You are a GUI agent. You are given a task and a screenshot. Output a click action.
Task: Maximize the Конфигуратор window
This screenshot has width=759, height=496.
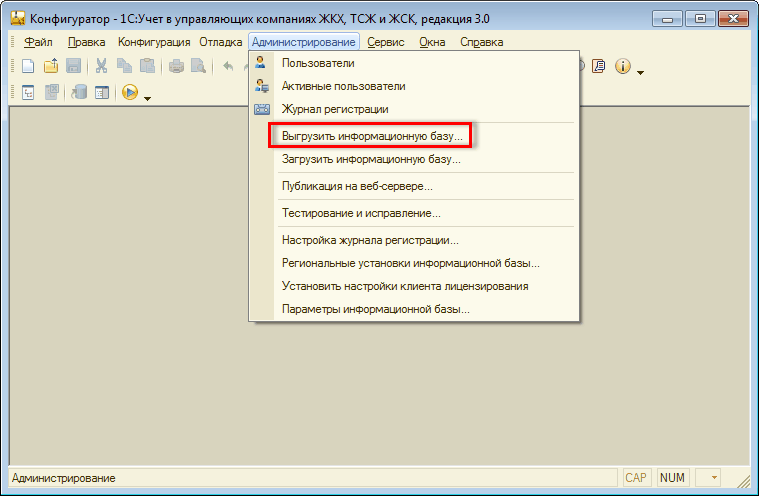pos(700,19)
